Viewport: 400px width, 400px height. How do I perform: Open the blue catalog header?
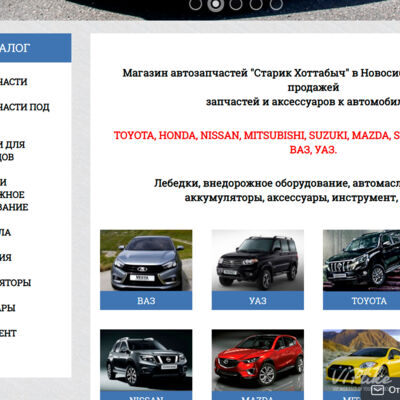tap(36, 48)
